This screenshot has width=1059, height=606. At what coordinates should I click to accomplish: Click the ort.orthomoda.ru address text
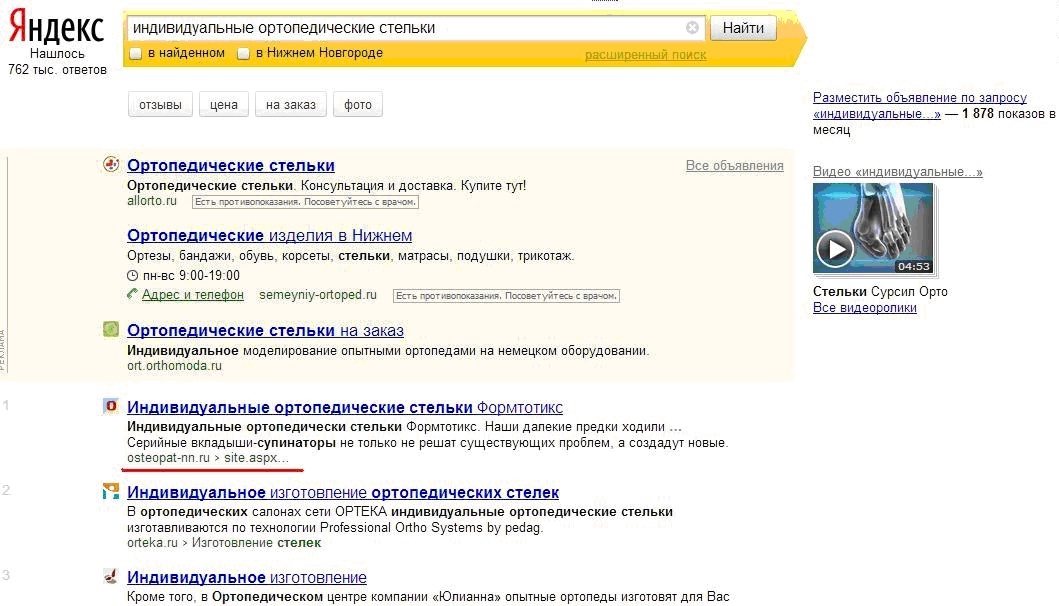174,365
